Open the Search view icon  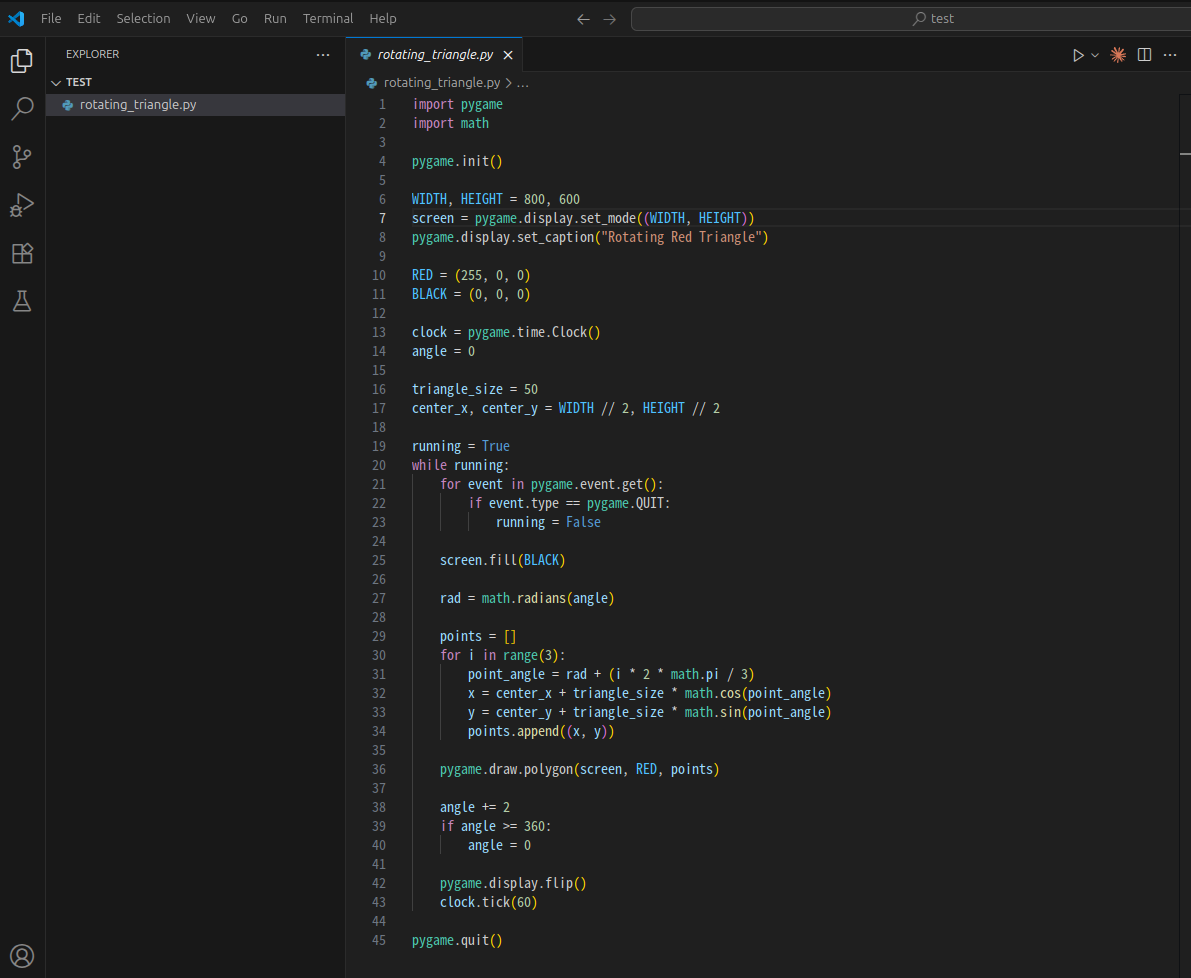pos(22,109)
